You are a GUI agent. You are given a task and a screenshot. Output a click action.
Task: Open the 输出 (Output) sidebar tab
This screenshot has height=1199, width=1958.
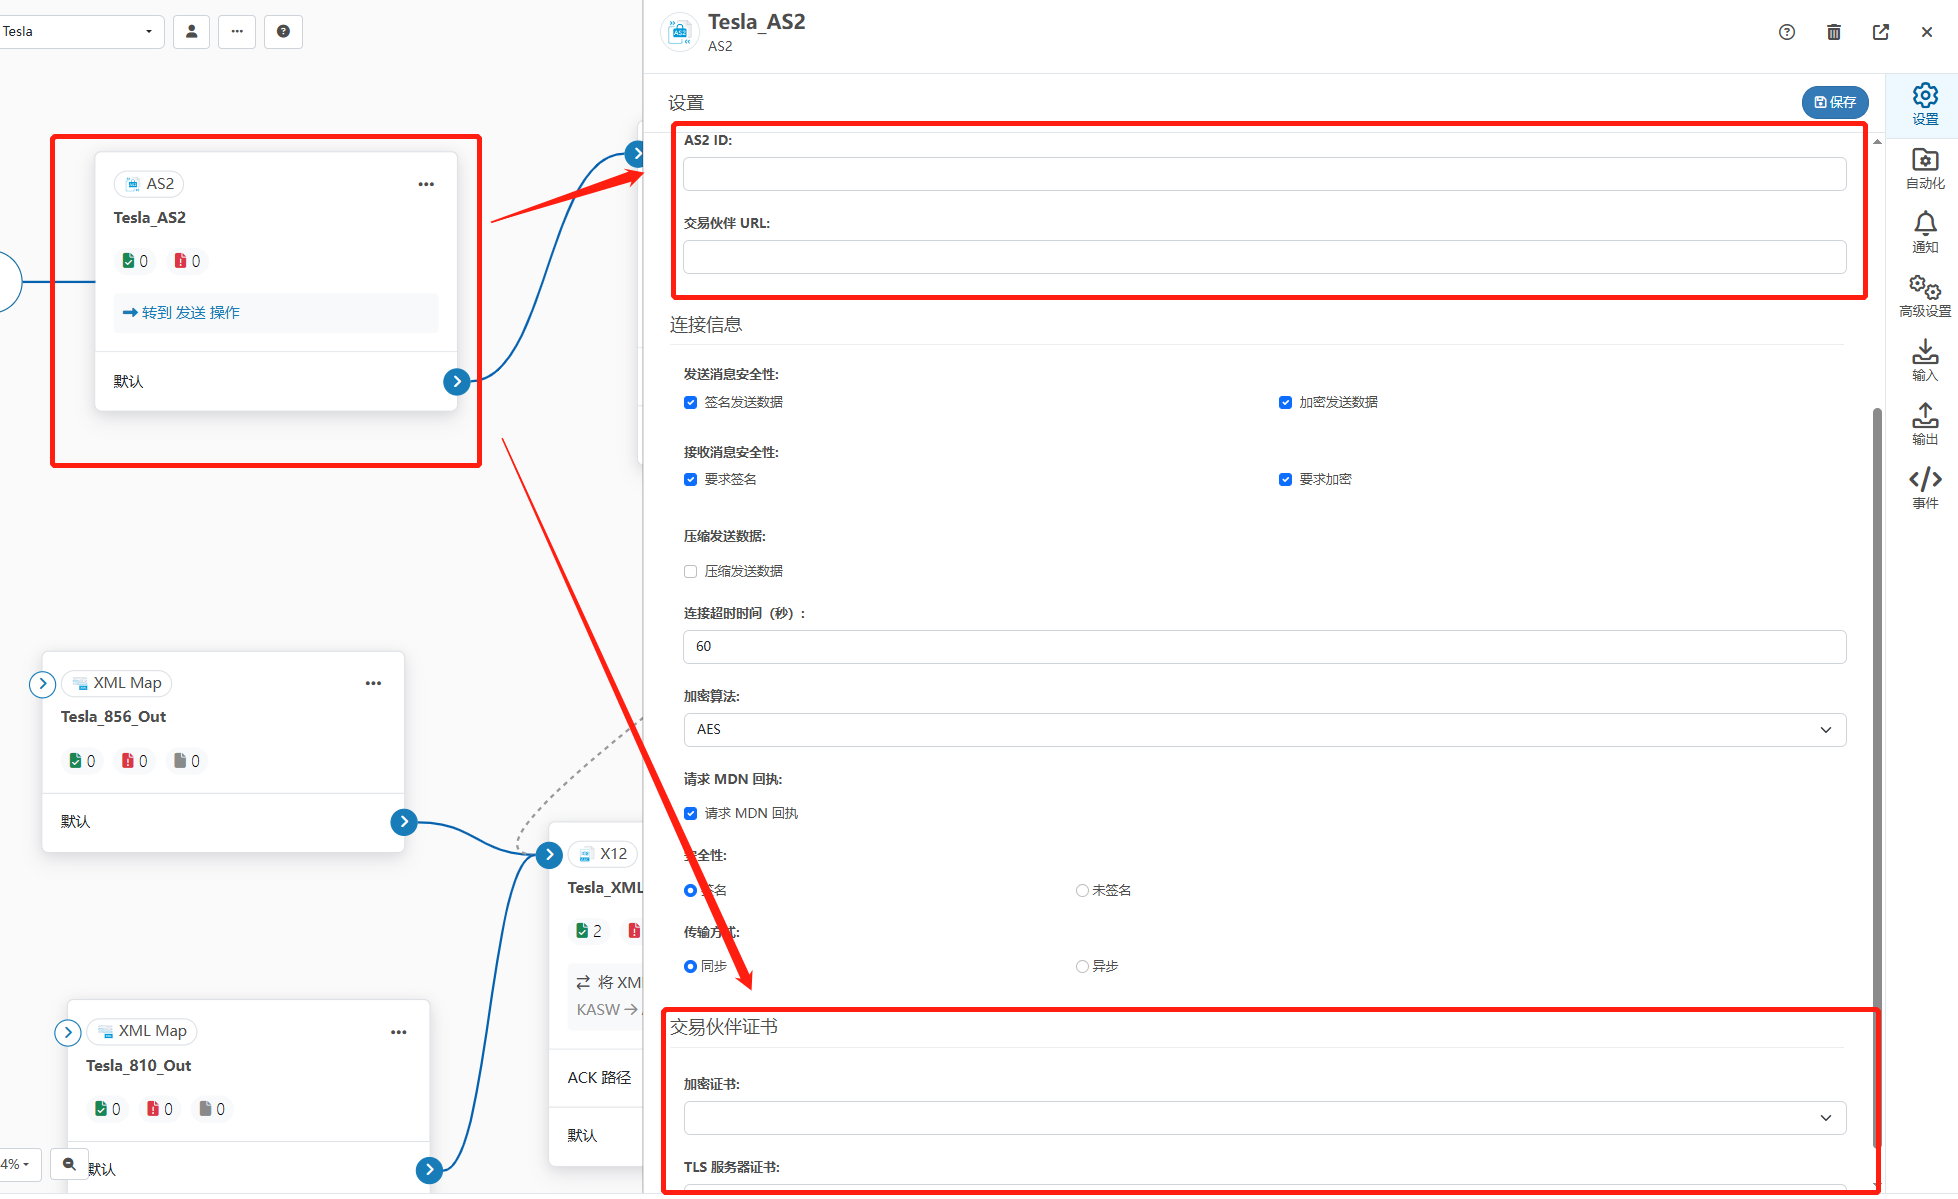pyautogui.click(x=1924, y=424)
